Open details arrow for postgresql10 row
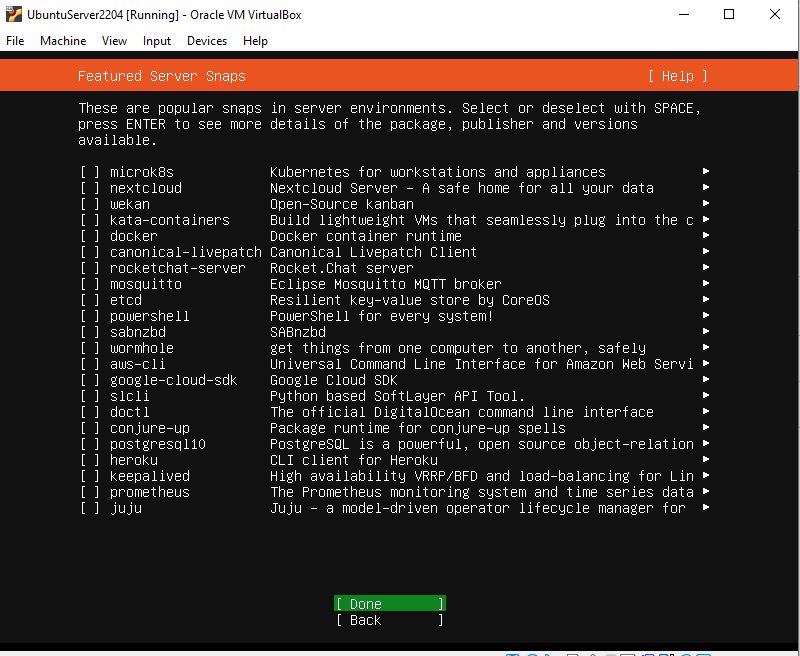800x656 pixels. coord(706,443)
